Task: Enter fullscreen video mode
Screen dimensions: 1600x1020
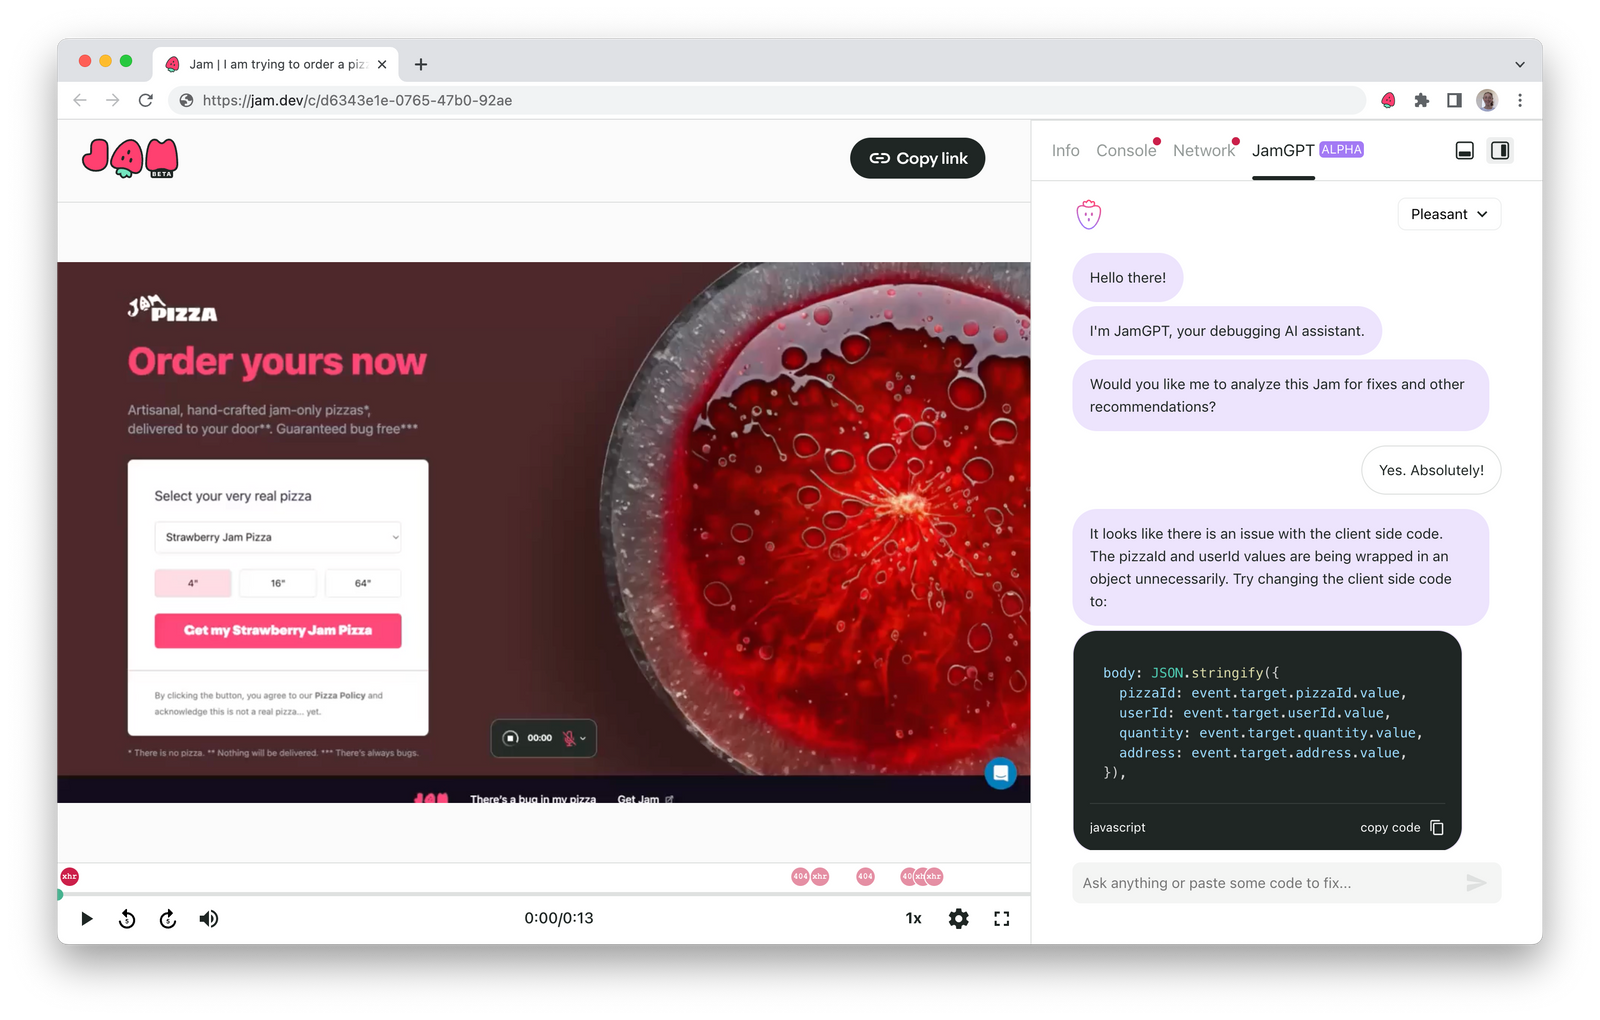Action: tap(1001, 919)
